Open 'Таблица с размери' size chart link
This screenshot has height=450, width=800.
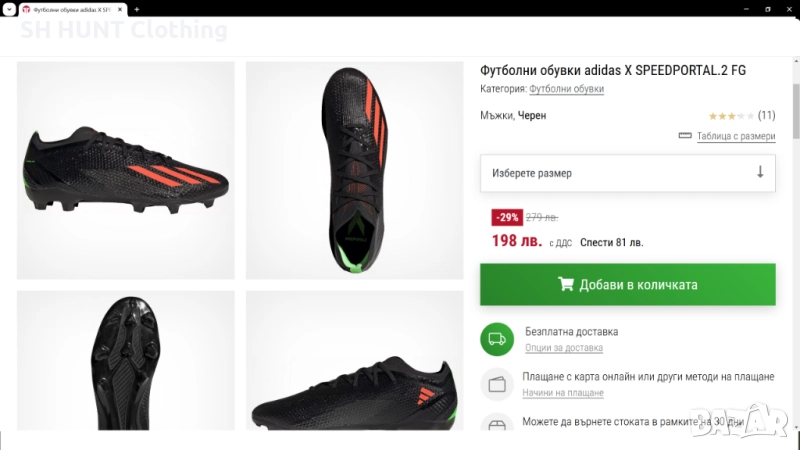click(x=736, y=137)
